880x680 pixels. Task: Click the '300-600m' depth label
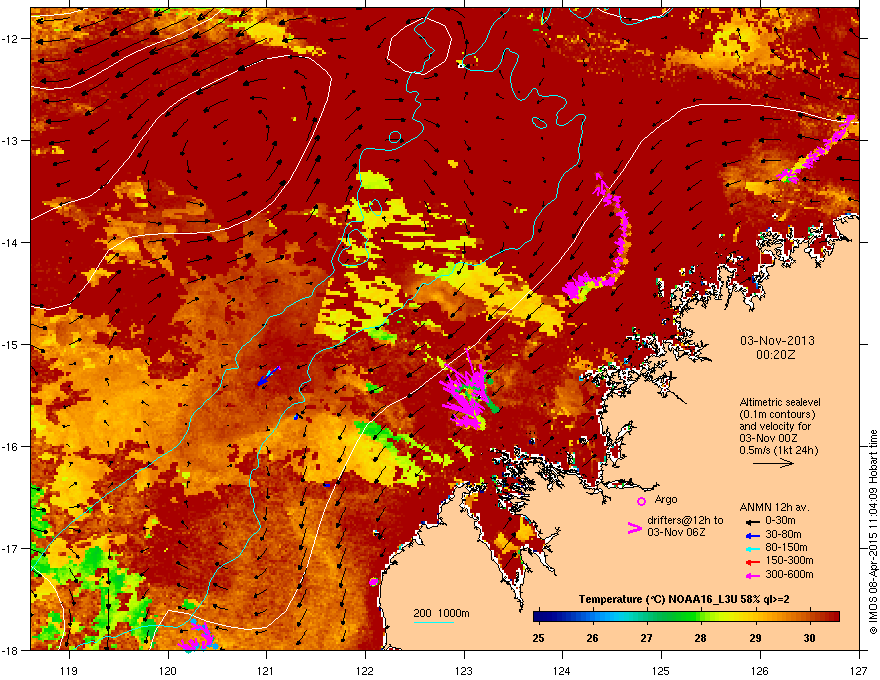789,575
